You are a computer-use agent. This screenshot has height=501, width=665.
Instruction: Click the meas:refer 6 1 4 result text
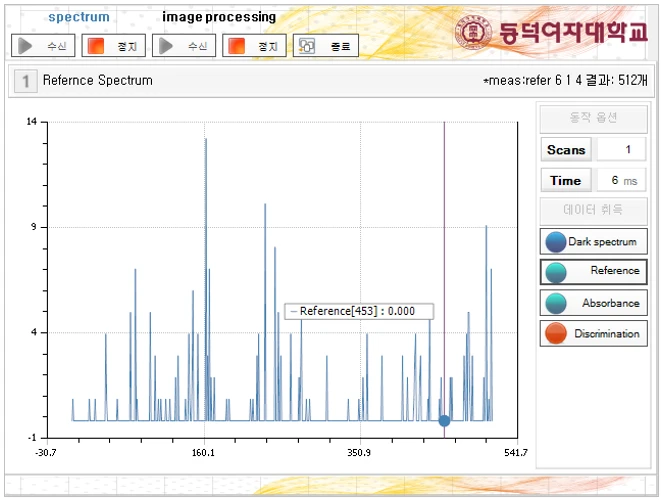point(565,80)
